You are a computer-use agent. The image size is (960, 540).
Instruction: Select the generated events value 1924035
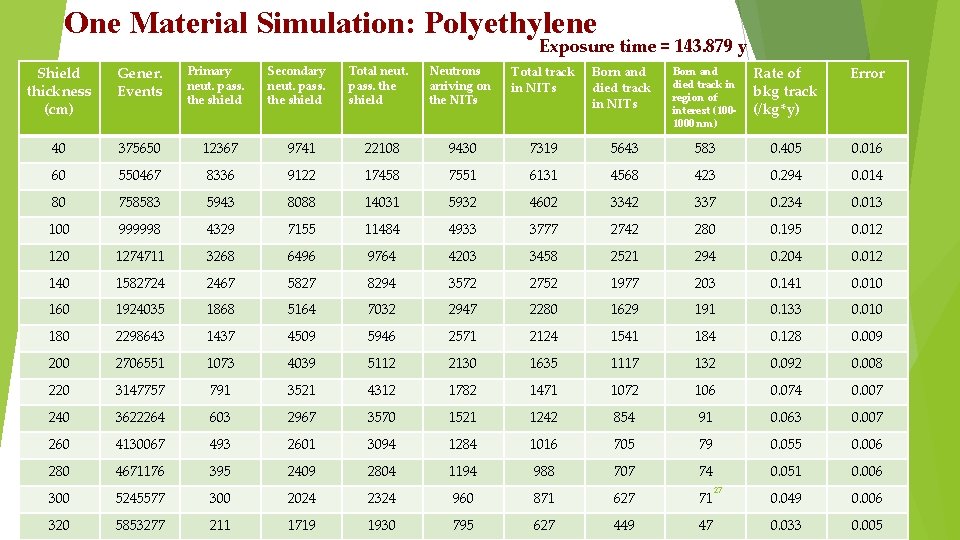click(140, 309)
